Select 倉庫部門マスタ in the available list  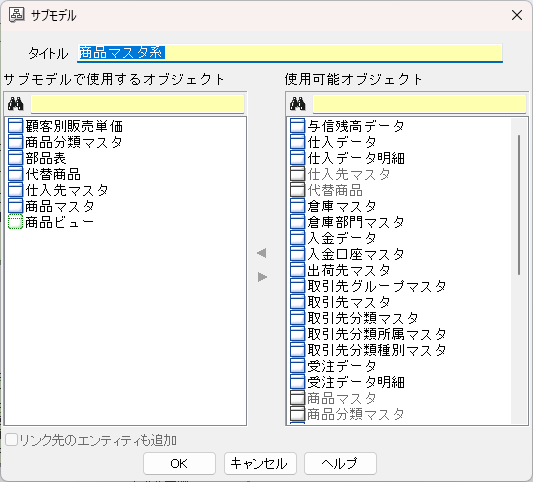[356, 222]
